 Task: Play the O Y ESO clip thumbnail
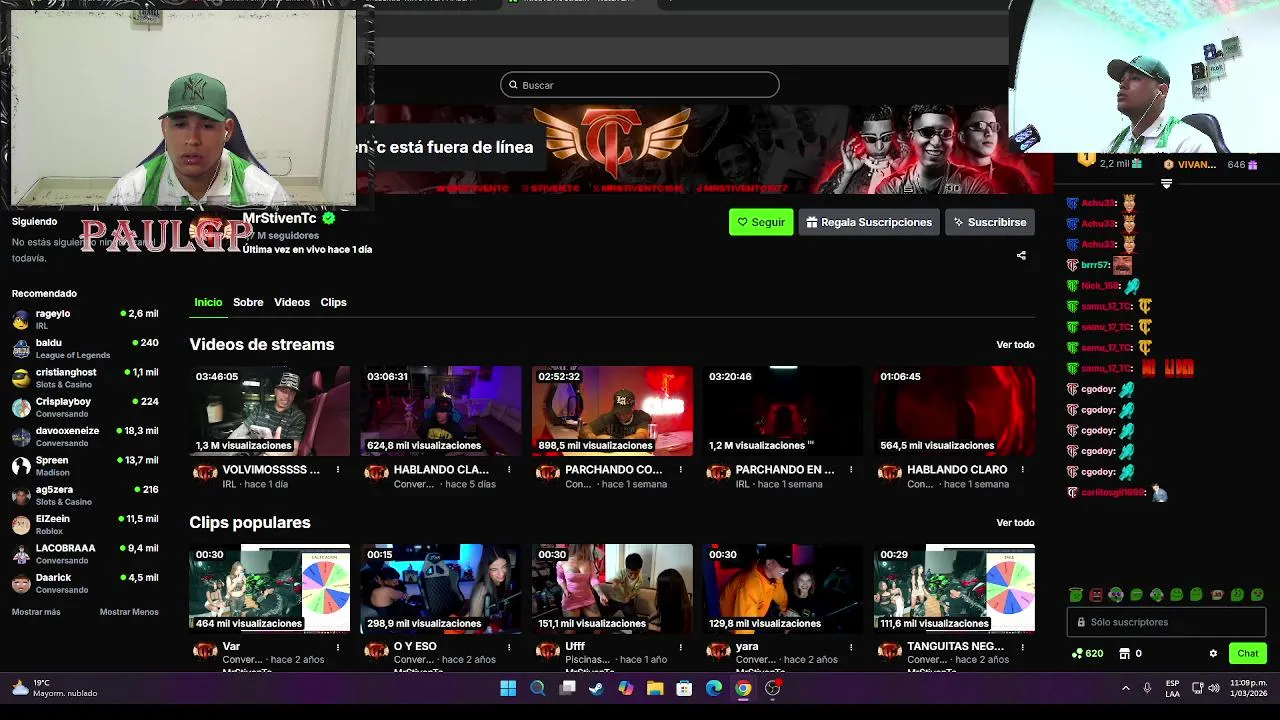[441, 588]
